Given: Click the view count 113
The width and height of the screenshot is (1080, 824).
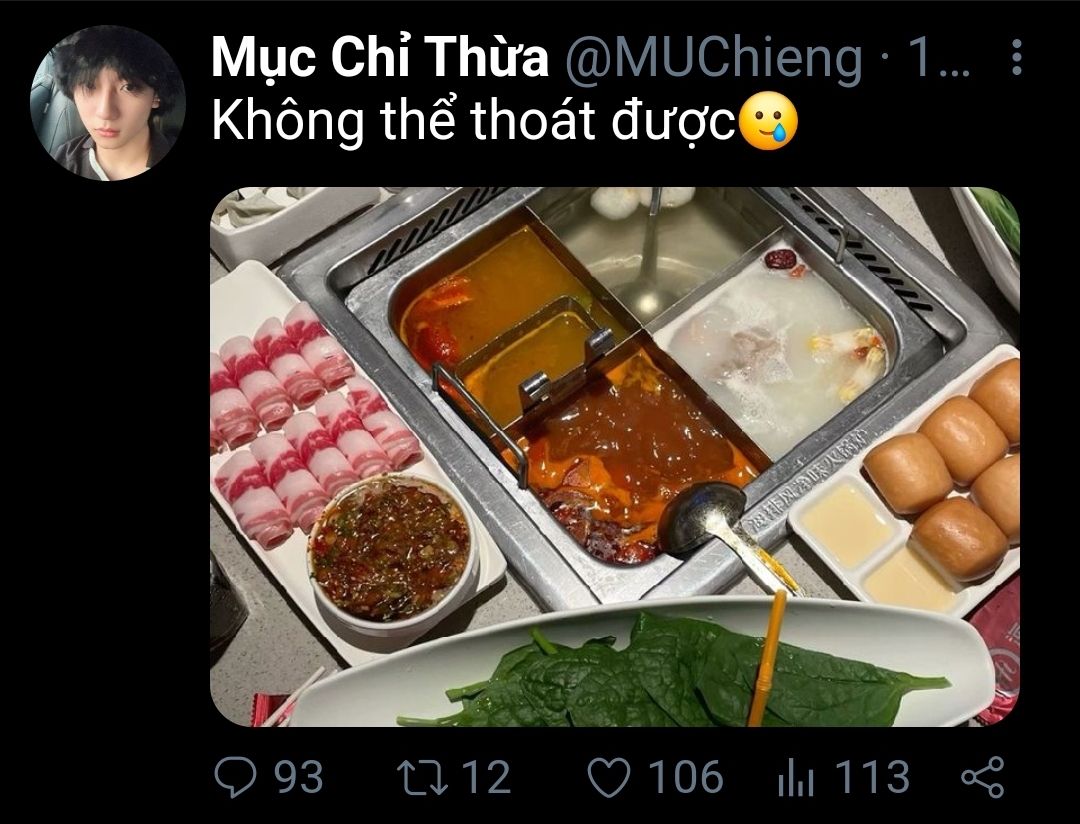Looking at the screenshot, I should click(x=872, y=777).
